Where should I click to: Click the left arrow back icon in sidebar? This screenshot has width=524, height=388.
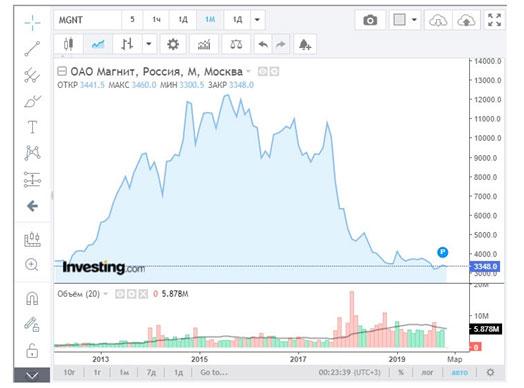click(32, 206)
